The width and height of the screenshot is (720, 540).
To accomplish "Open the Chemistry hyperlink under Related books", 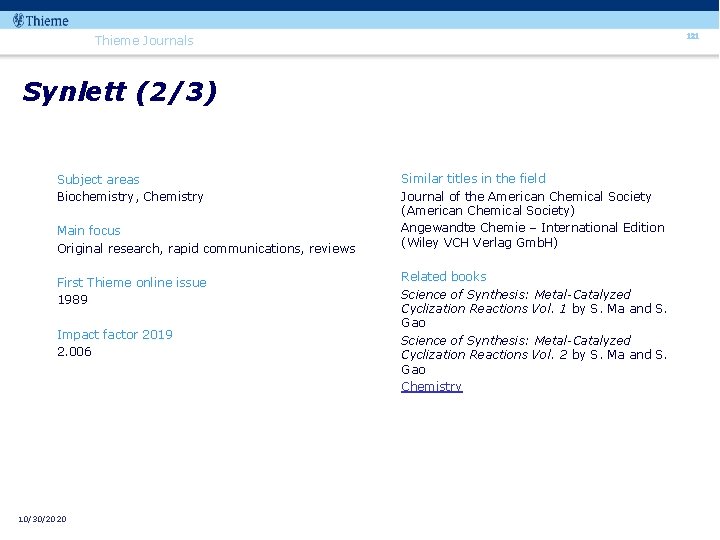I will point(432,387).
